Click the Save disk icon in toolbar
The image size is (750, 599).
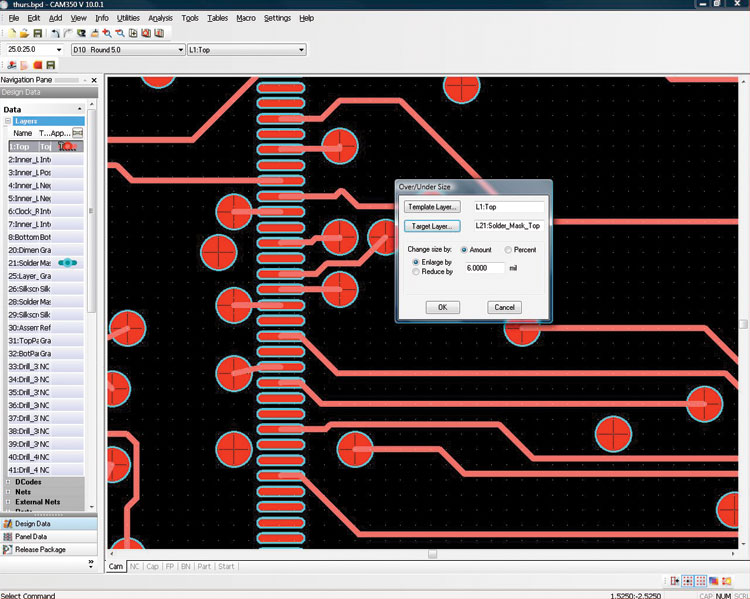point(37,33)
